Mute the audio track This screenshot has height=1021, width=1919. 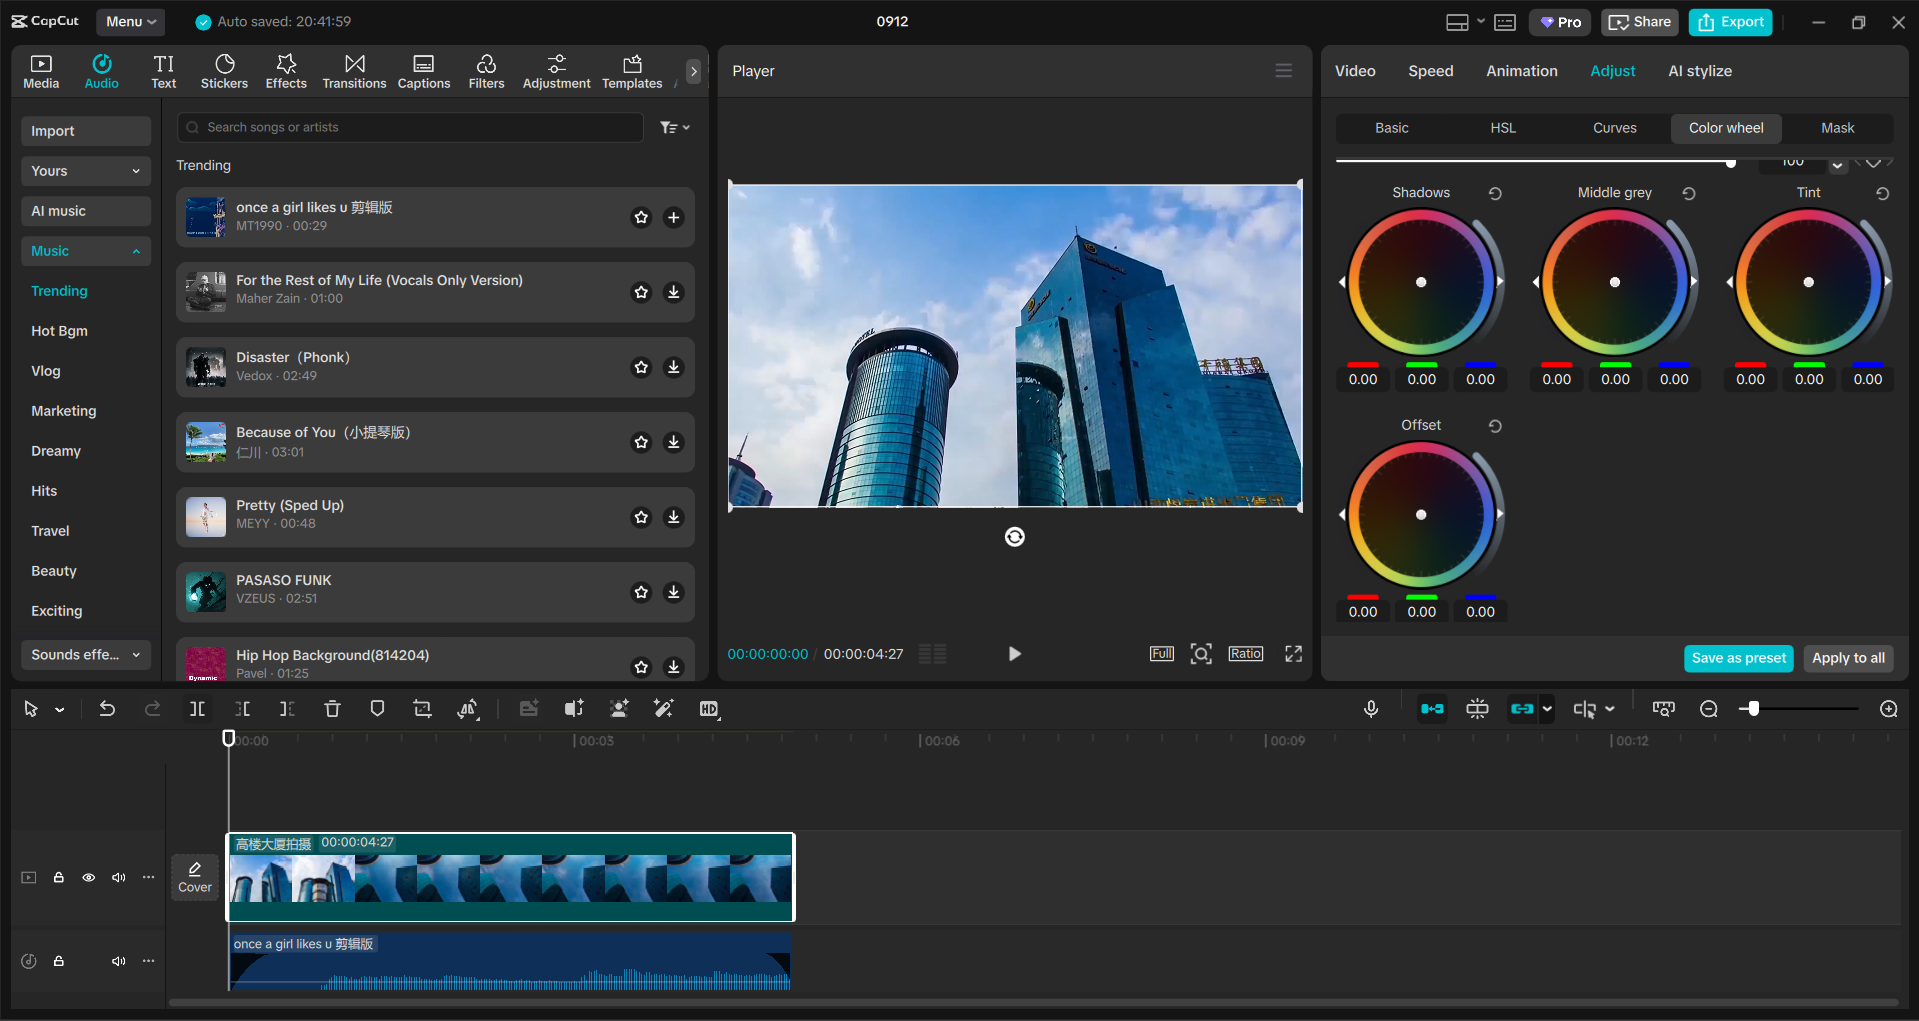[x=118, y=961]
